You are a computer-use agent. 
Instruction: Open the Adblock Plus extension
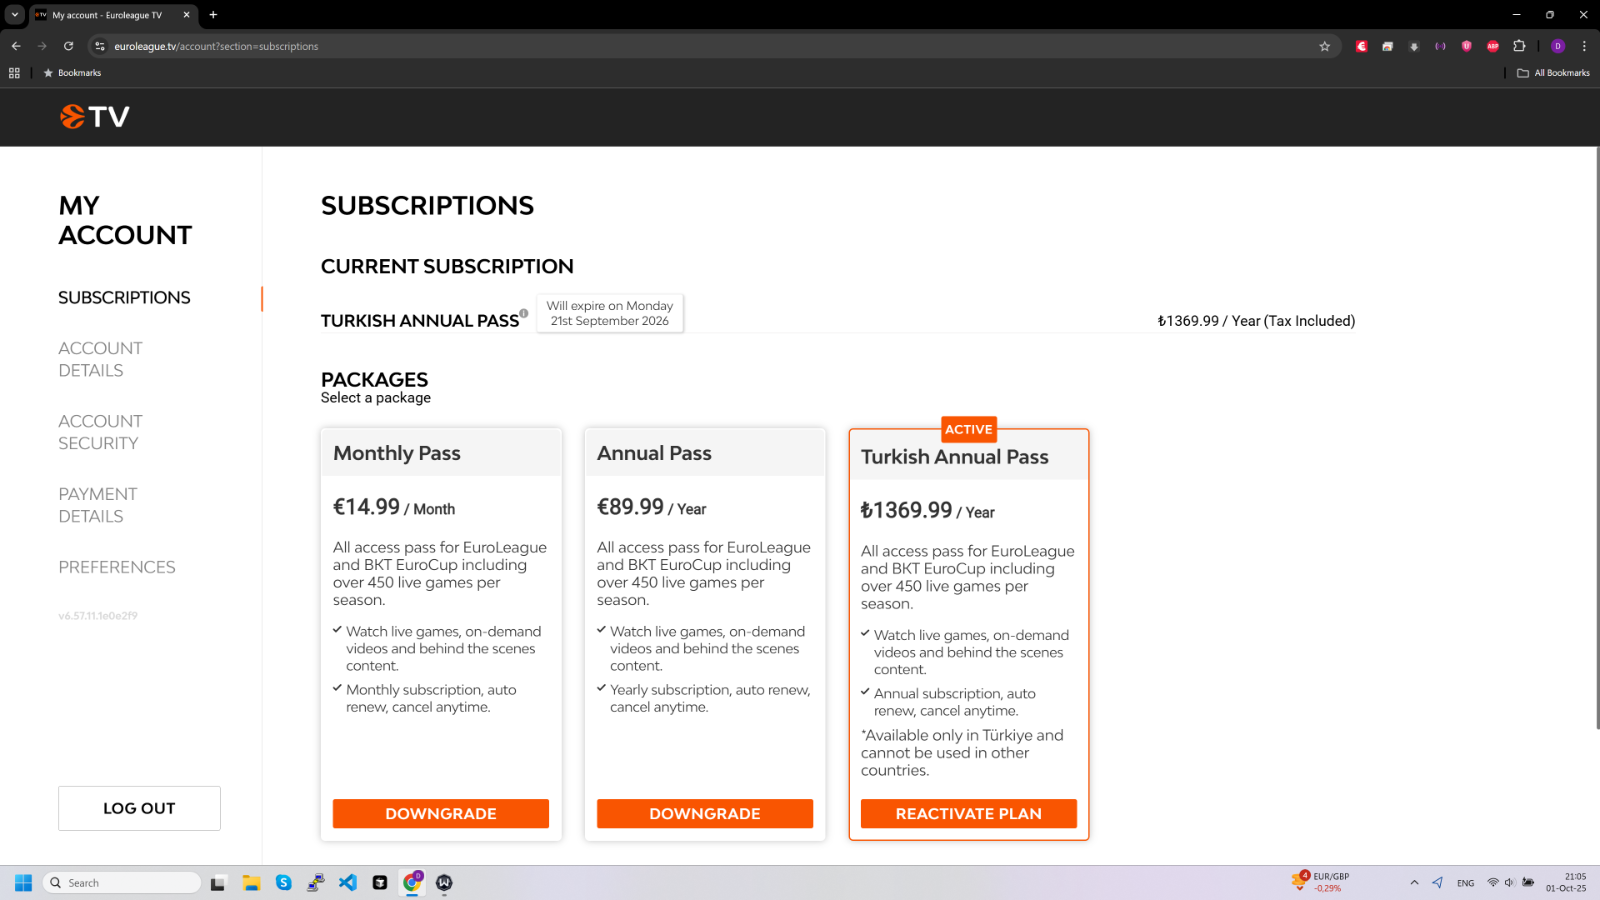click(1493, 46)
